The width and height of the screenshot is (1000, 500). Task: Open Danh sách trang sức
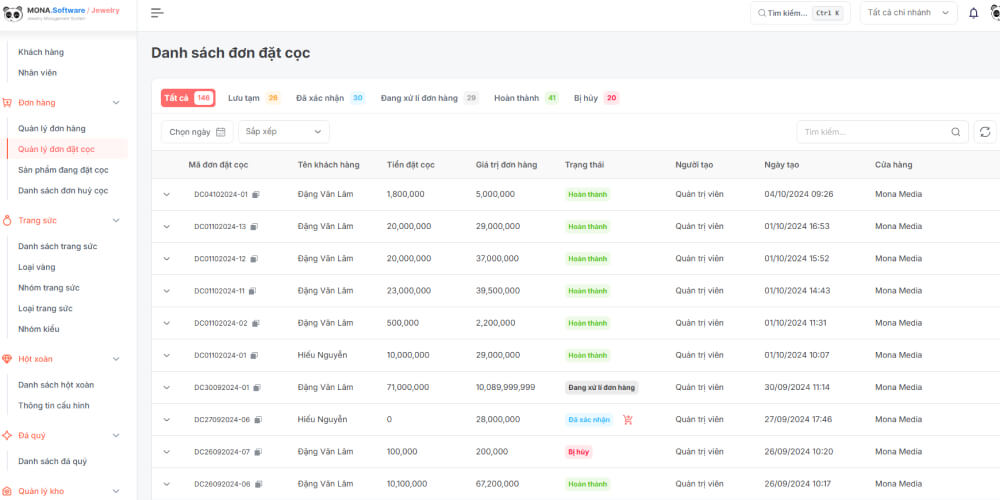[57, 246]
